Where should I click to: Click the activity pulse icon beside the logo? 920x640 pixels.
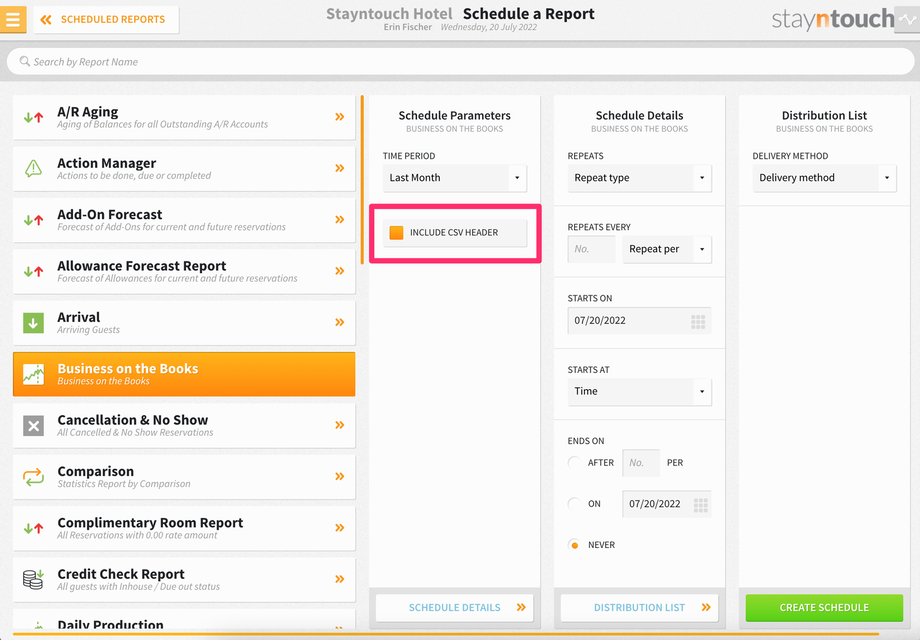907,19
